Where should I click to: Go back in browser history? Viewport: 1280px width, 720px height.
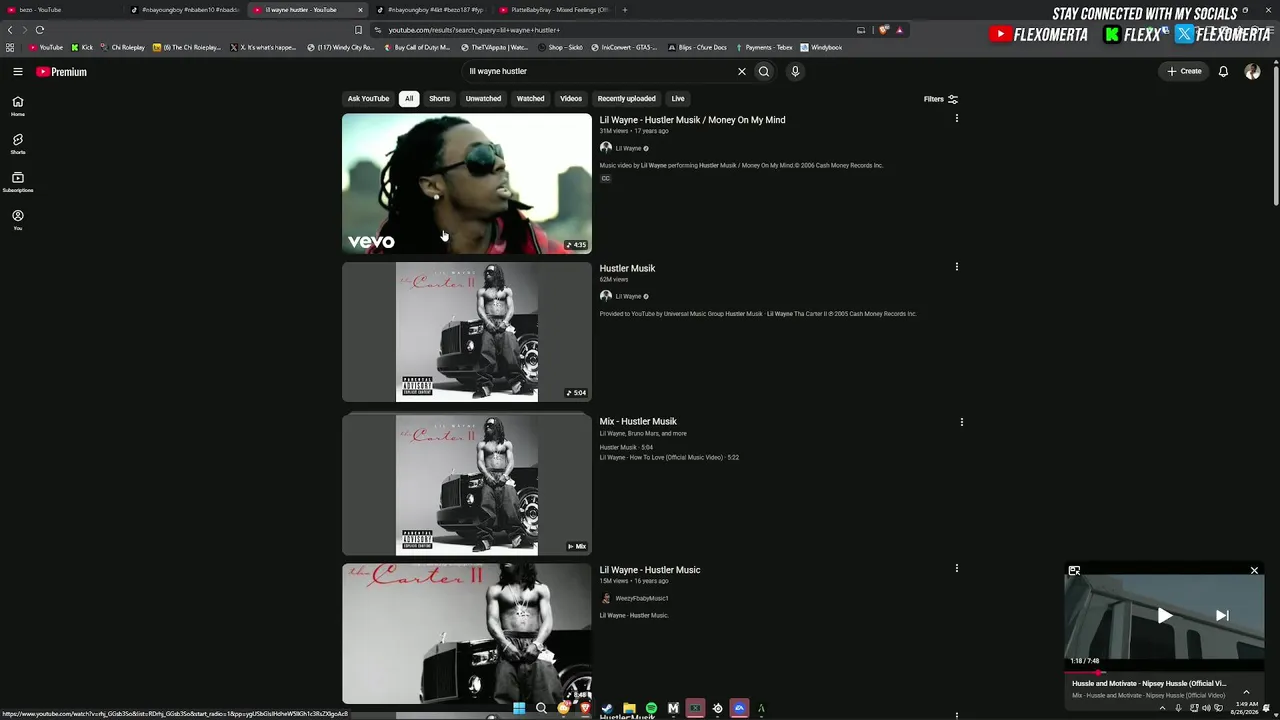pos(10,30)
